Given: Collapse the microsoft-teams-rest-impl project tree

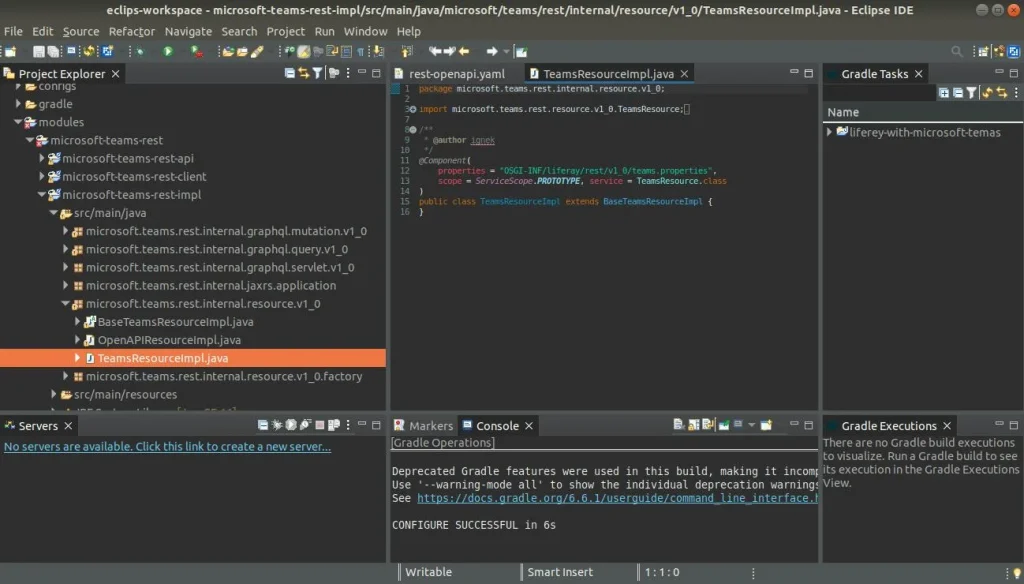Looking at the screenshot, I should coord(42,194).
